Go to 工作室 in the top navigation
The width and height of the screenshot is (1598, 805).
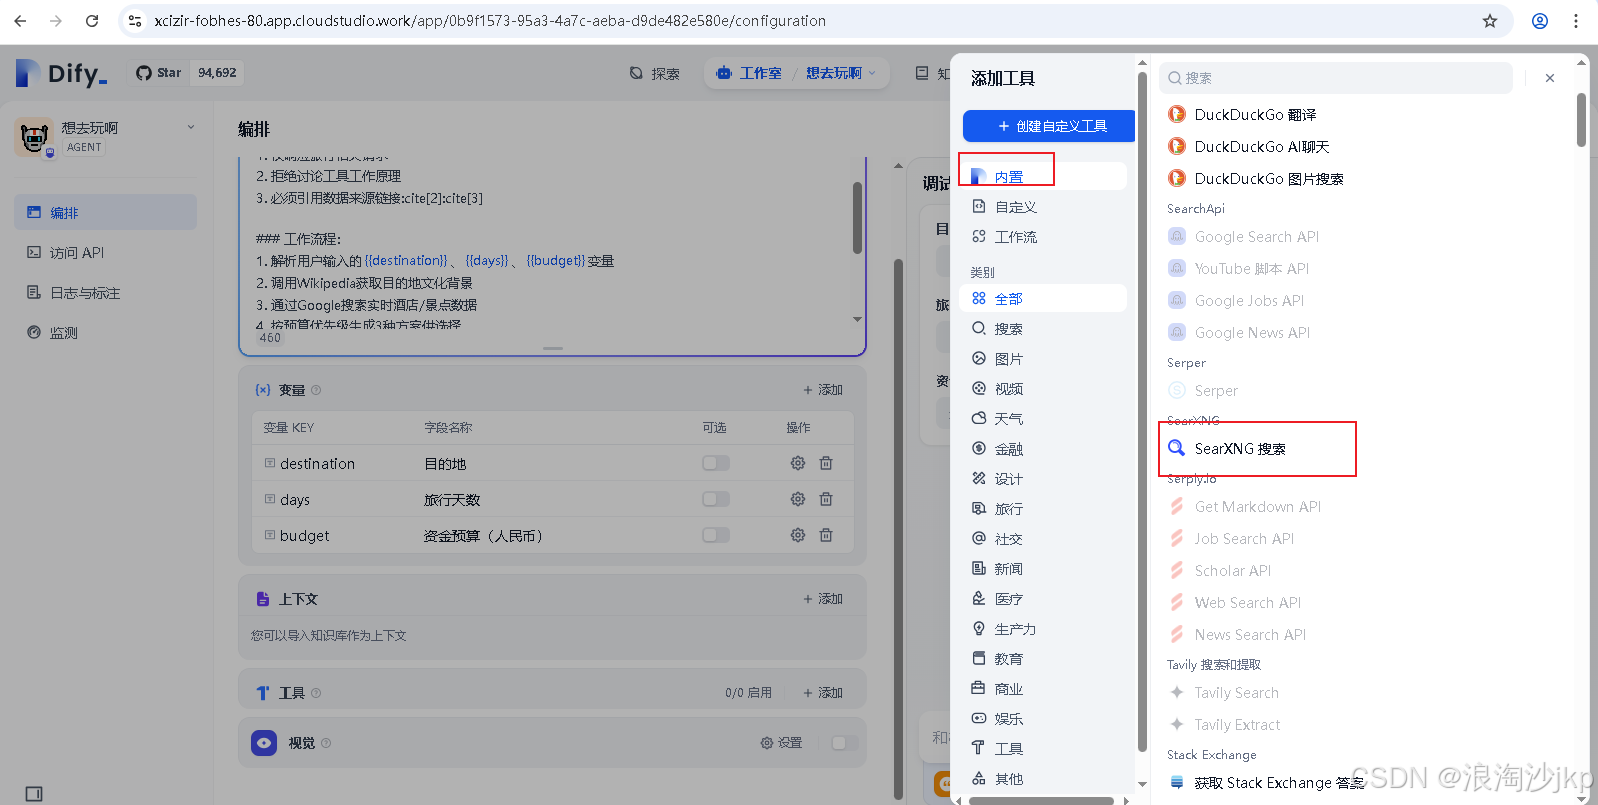pos(750,73)
